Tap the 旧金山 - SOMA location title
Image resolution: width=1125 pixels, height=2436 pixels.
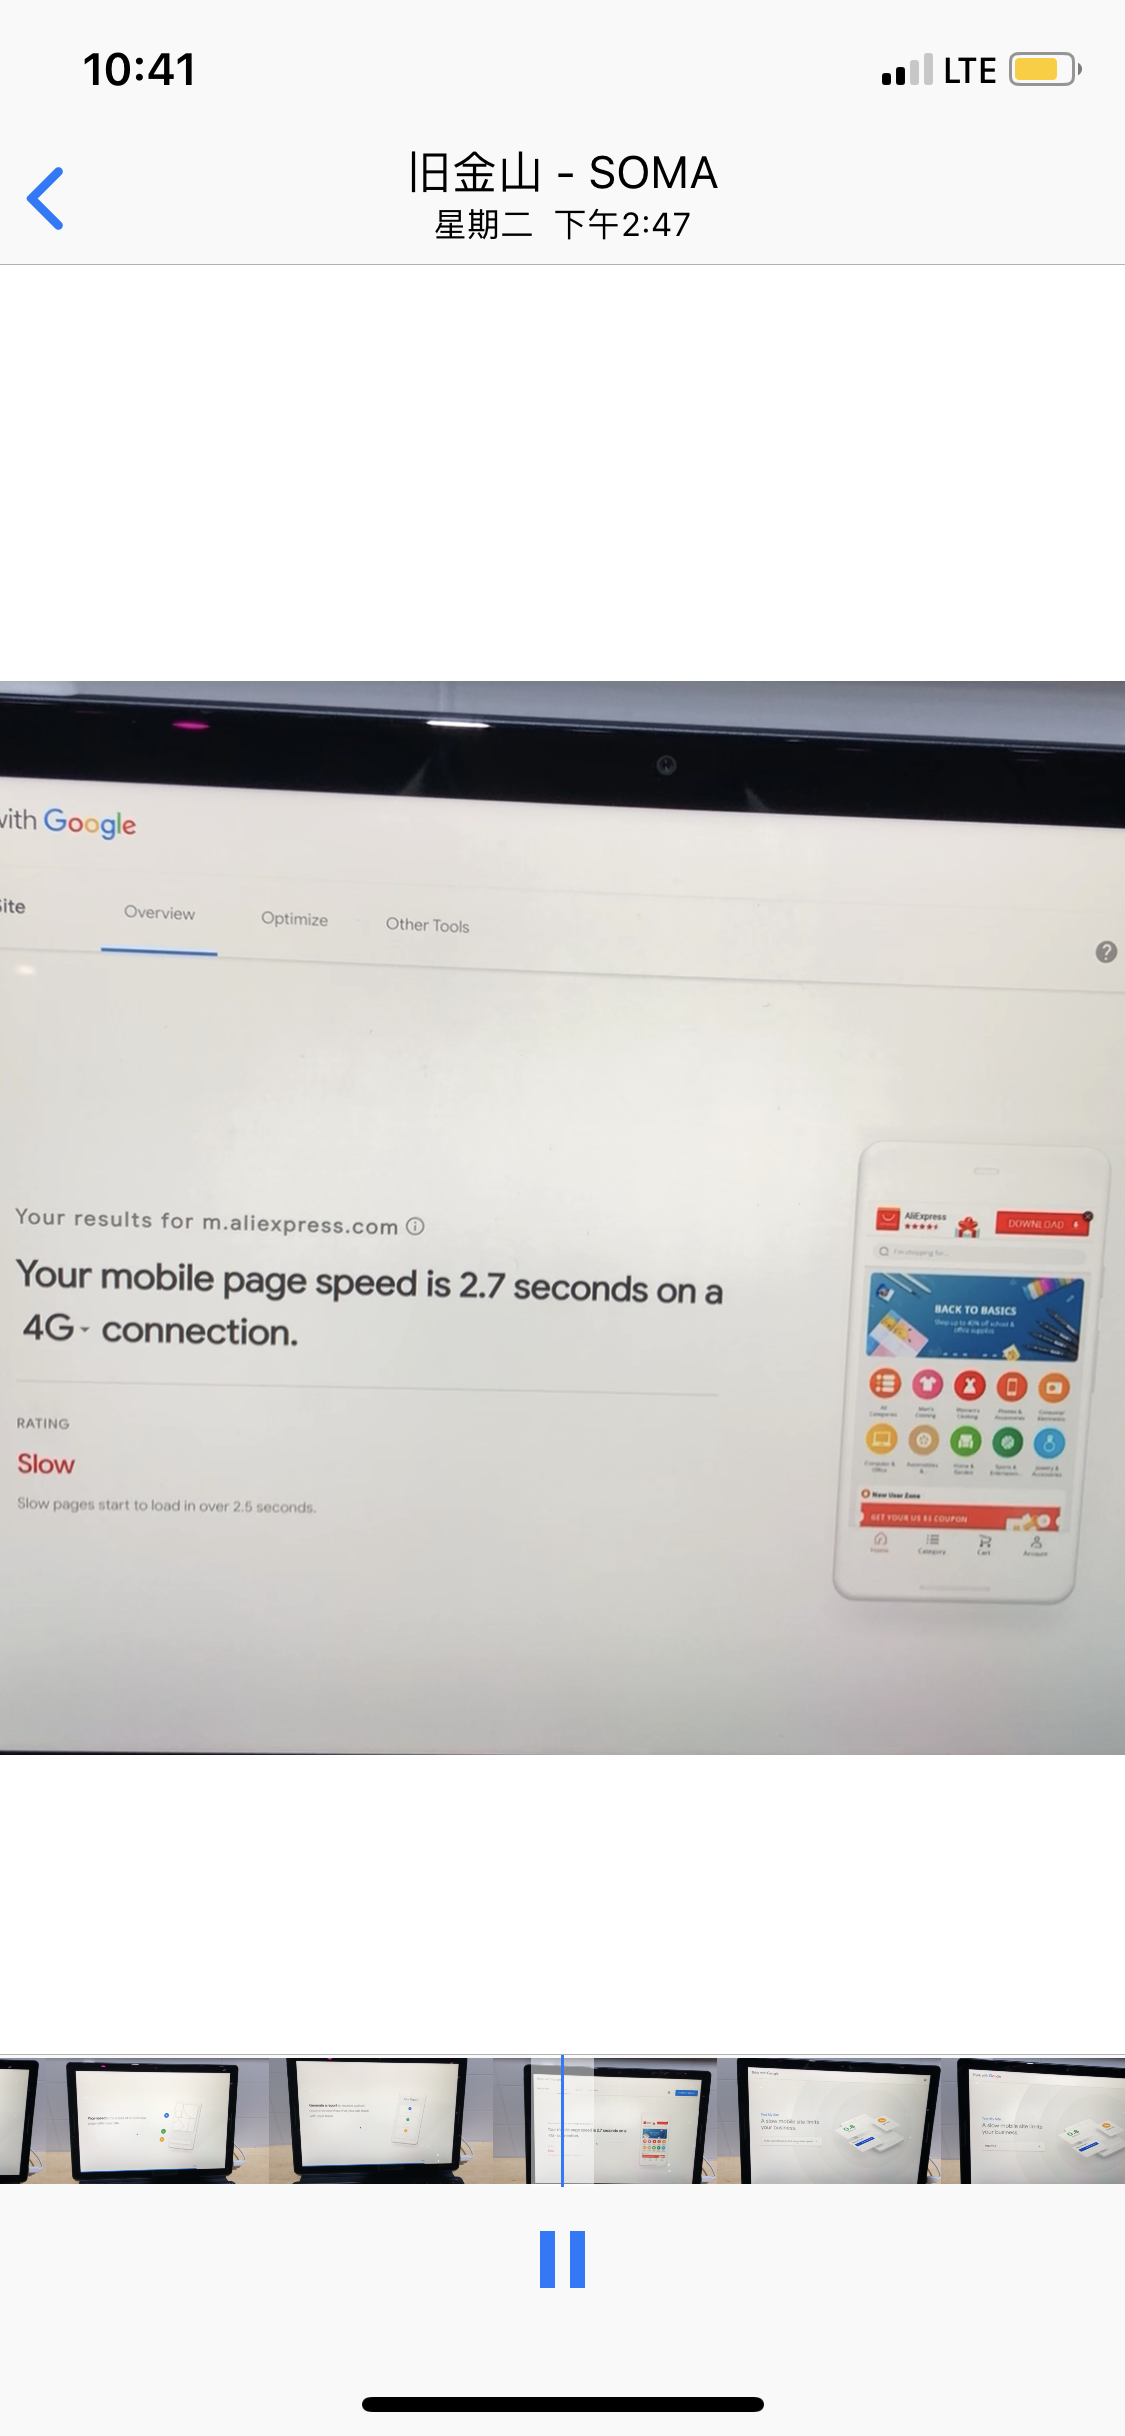click(x=562, y=172)
